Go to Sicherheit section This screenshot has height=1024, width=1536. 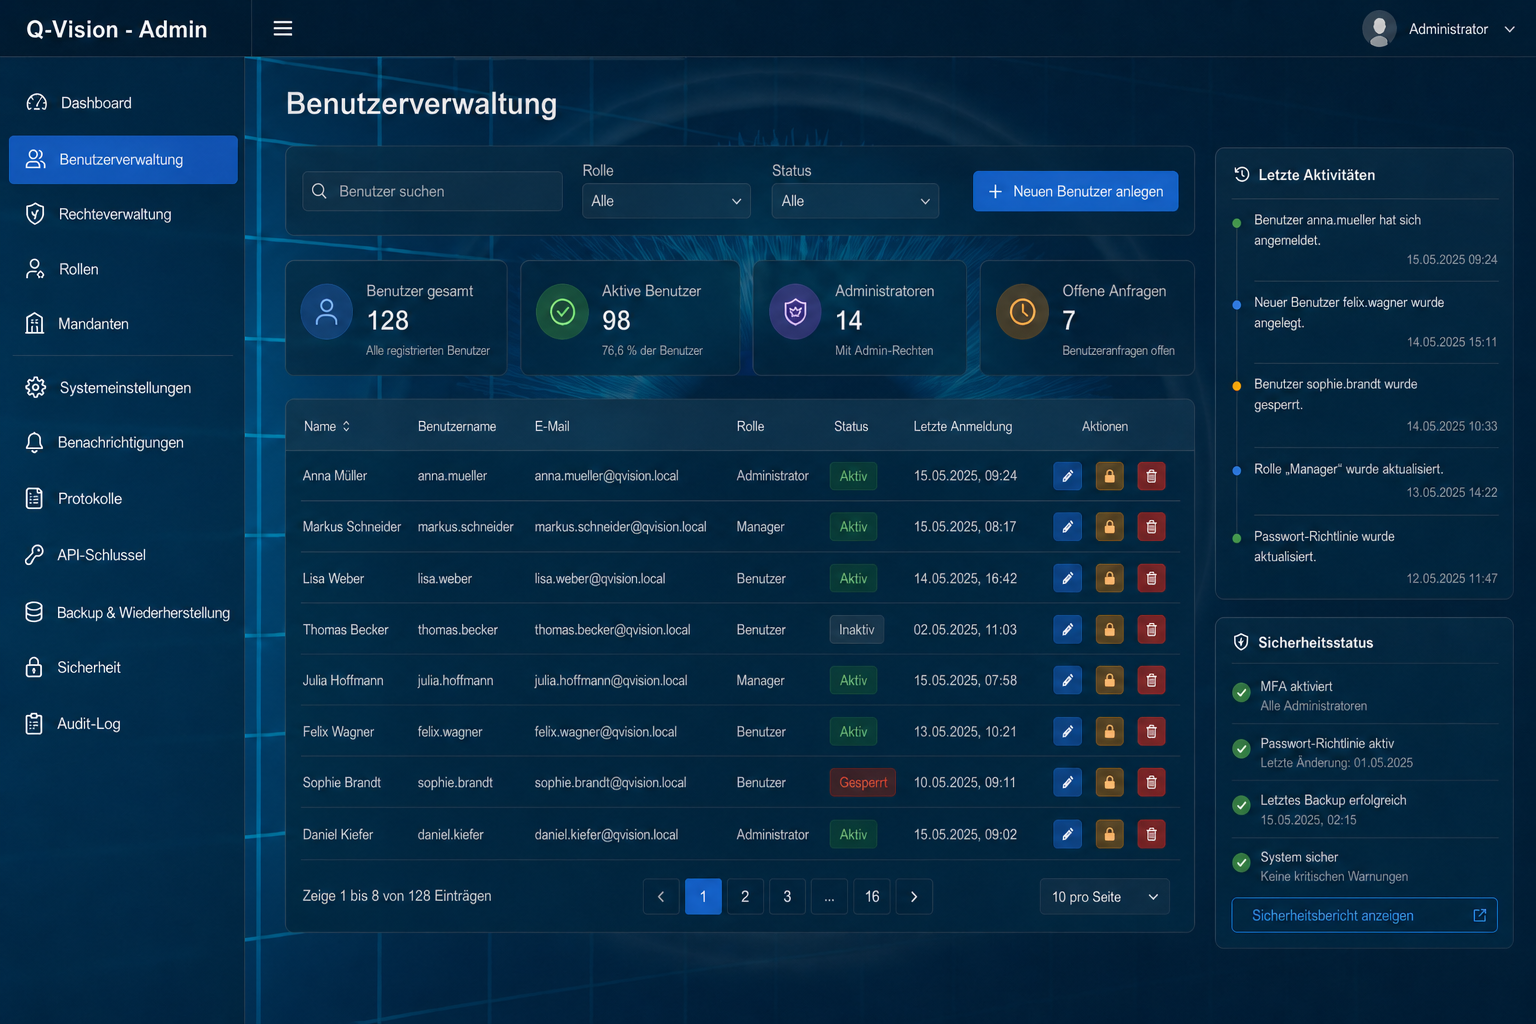coord(123,668)
